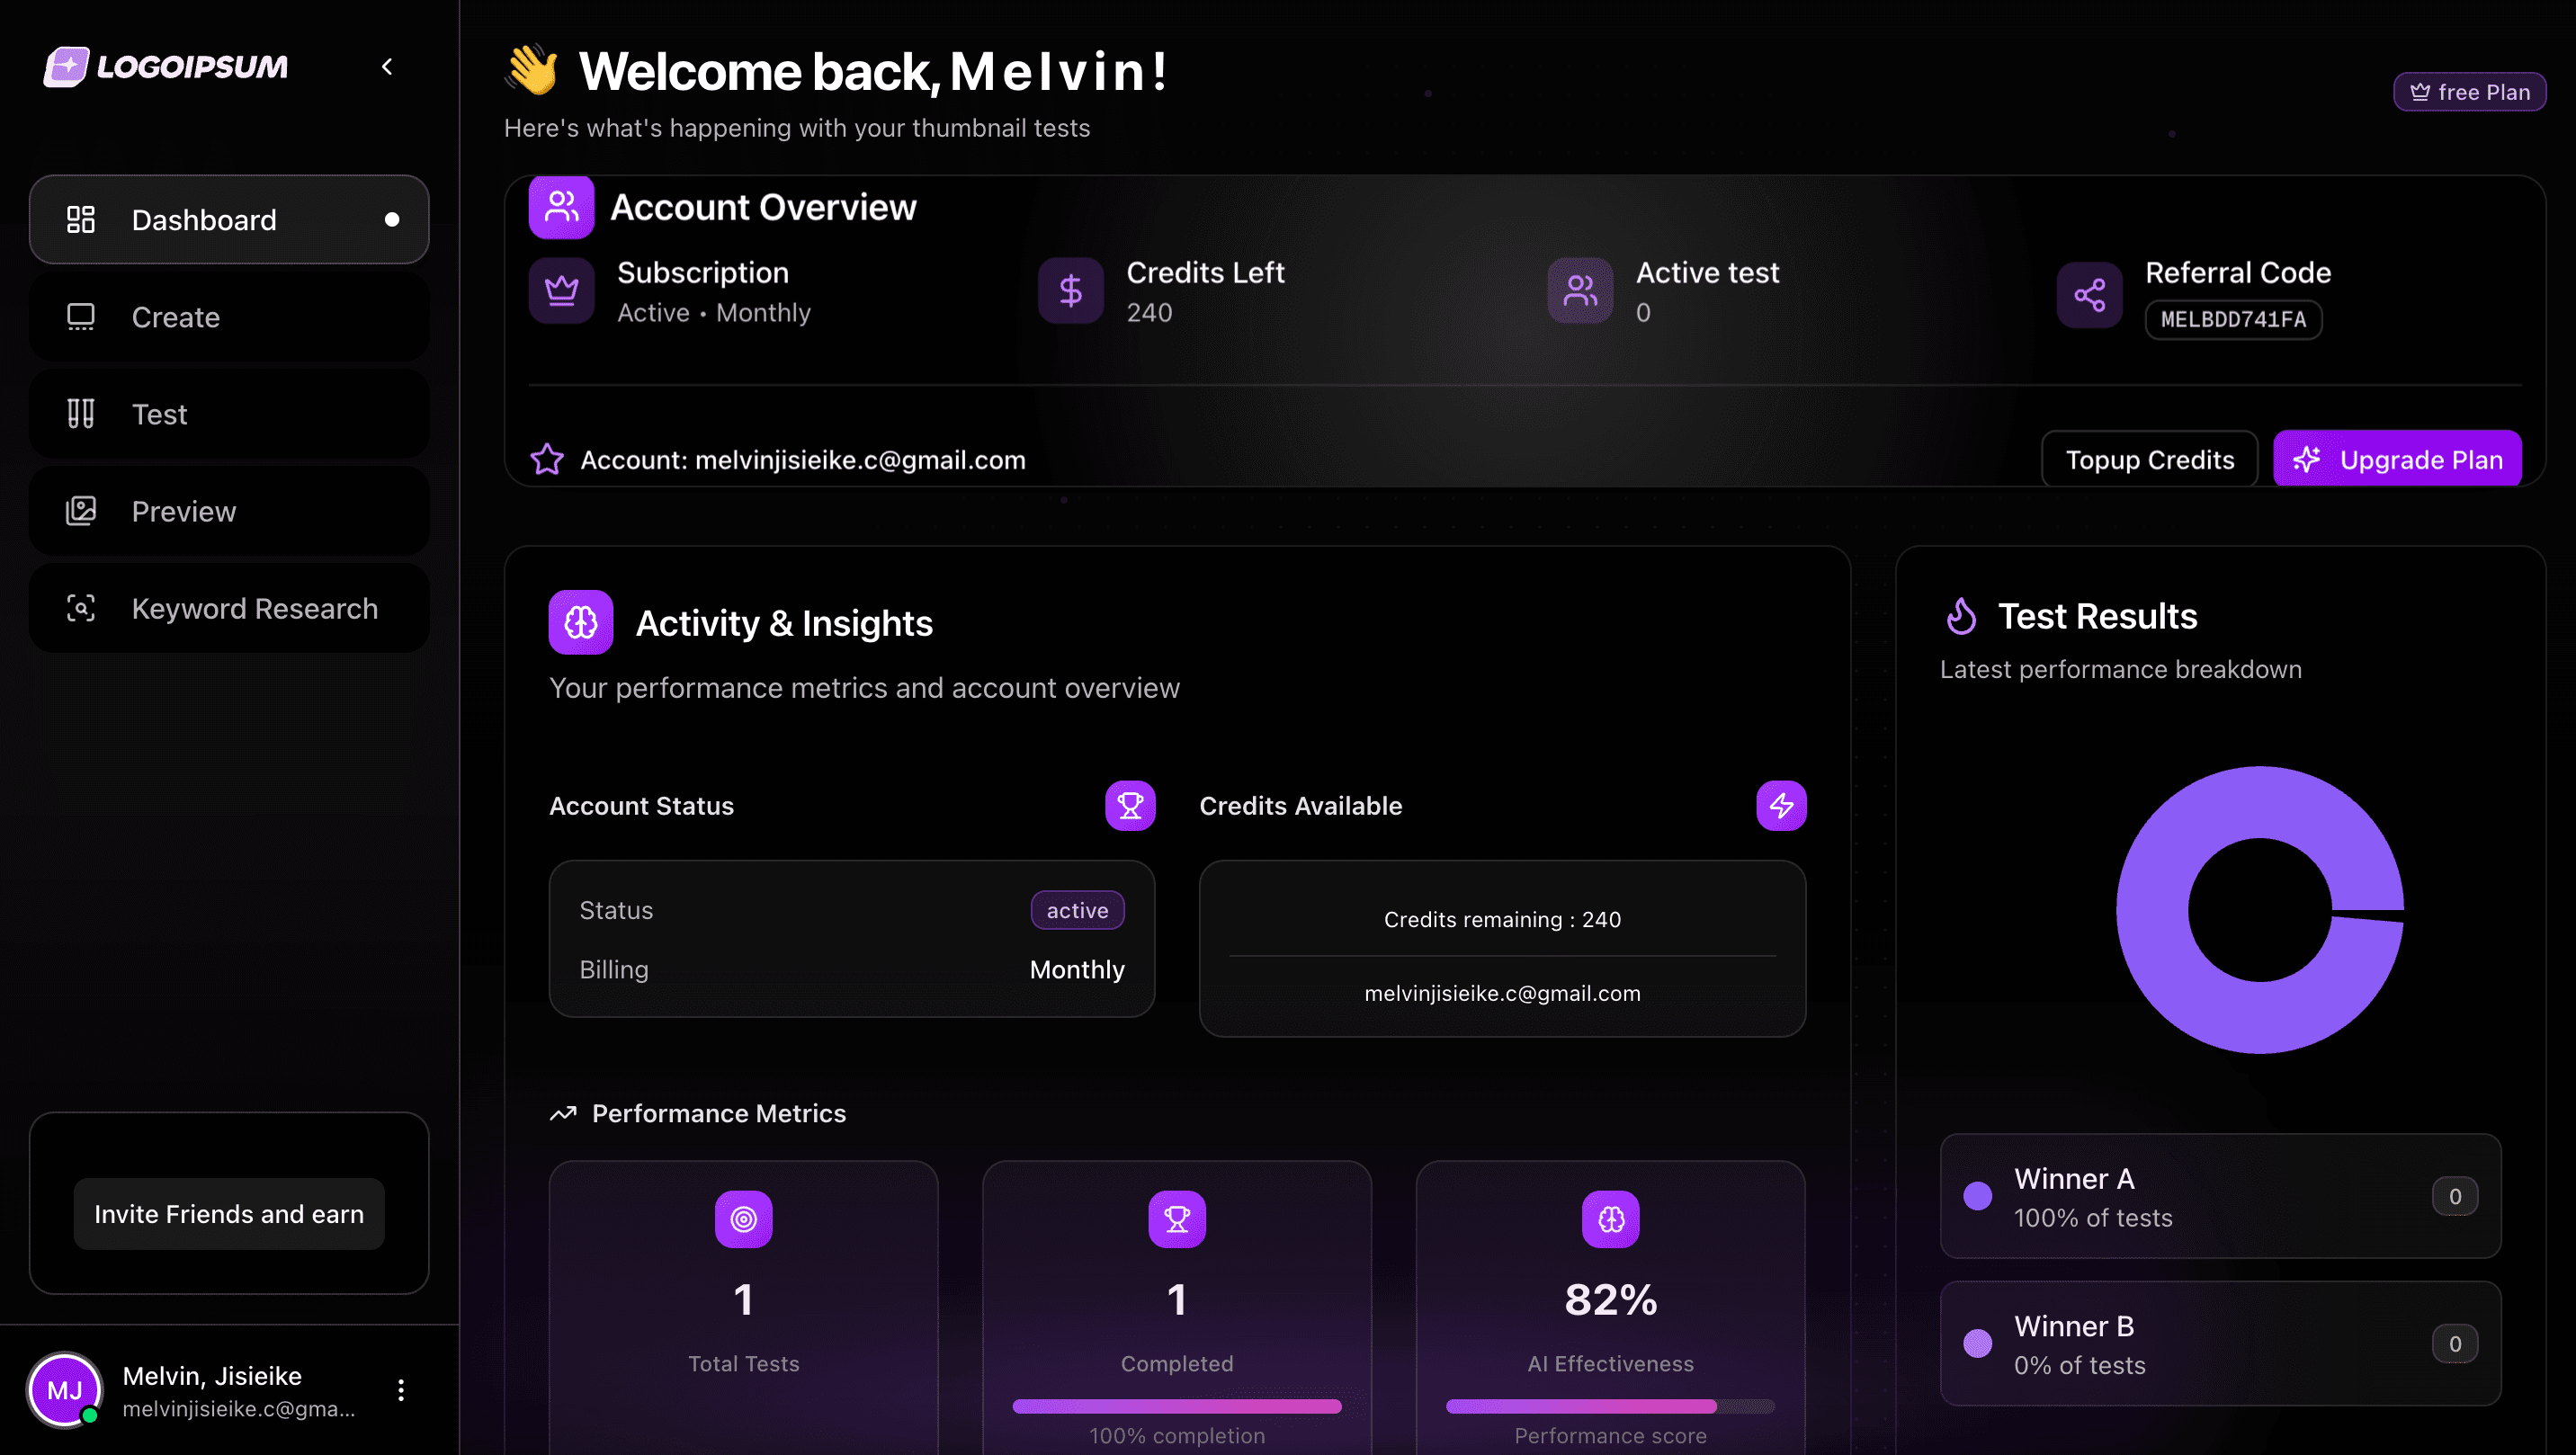
Task: Select the referral code MELBDD741FA field
Action: (2233, 320)
